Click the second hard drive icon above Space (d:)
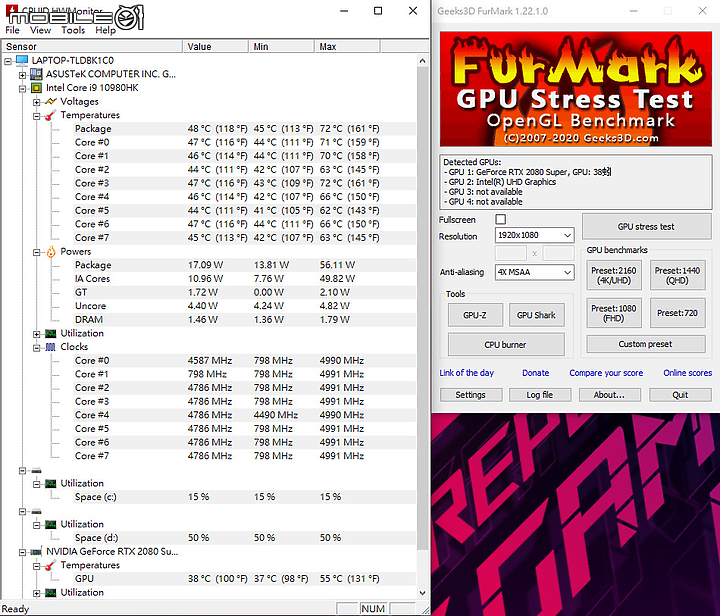This screenshot has height=616, width=720. click(36, 511)
